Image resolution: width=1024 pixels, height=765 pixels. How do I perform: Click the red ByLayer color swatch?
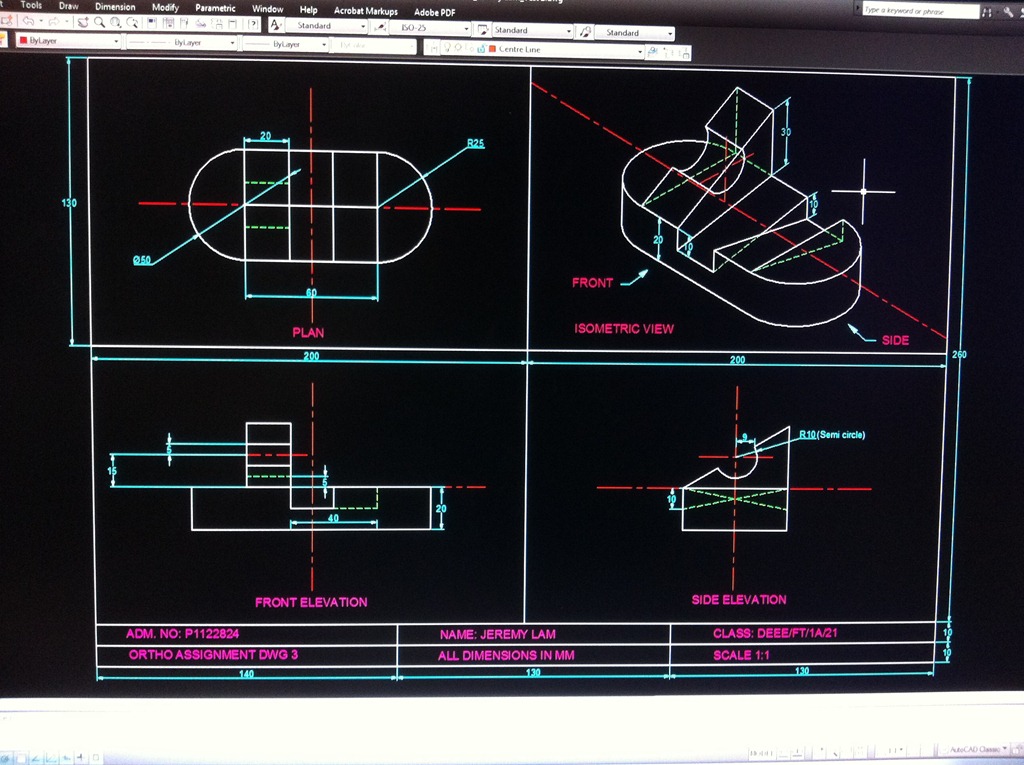[23, 40]
